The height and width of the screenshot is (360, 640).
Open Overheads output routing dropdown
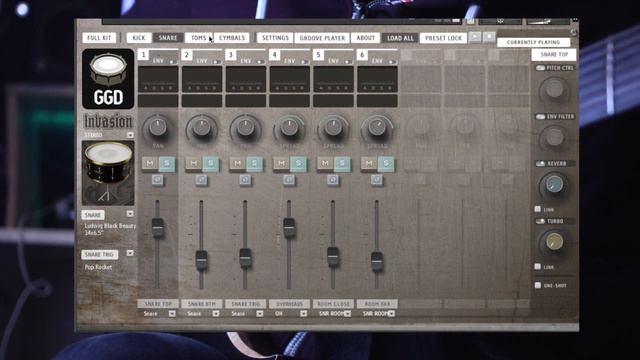pos(303,313)
